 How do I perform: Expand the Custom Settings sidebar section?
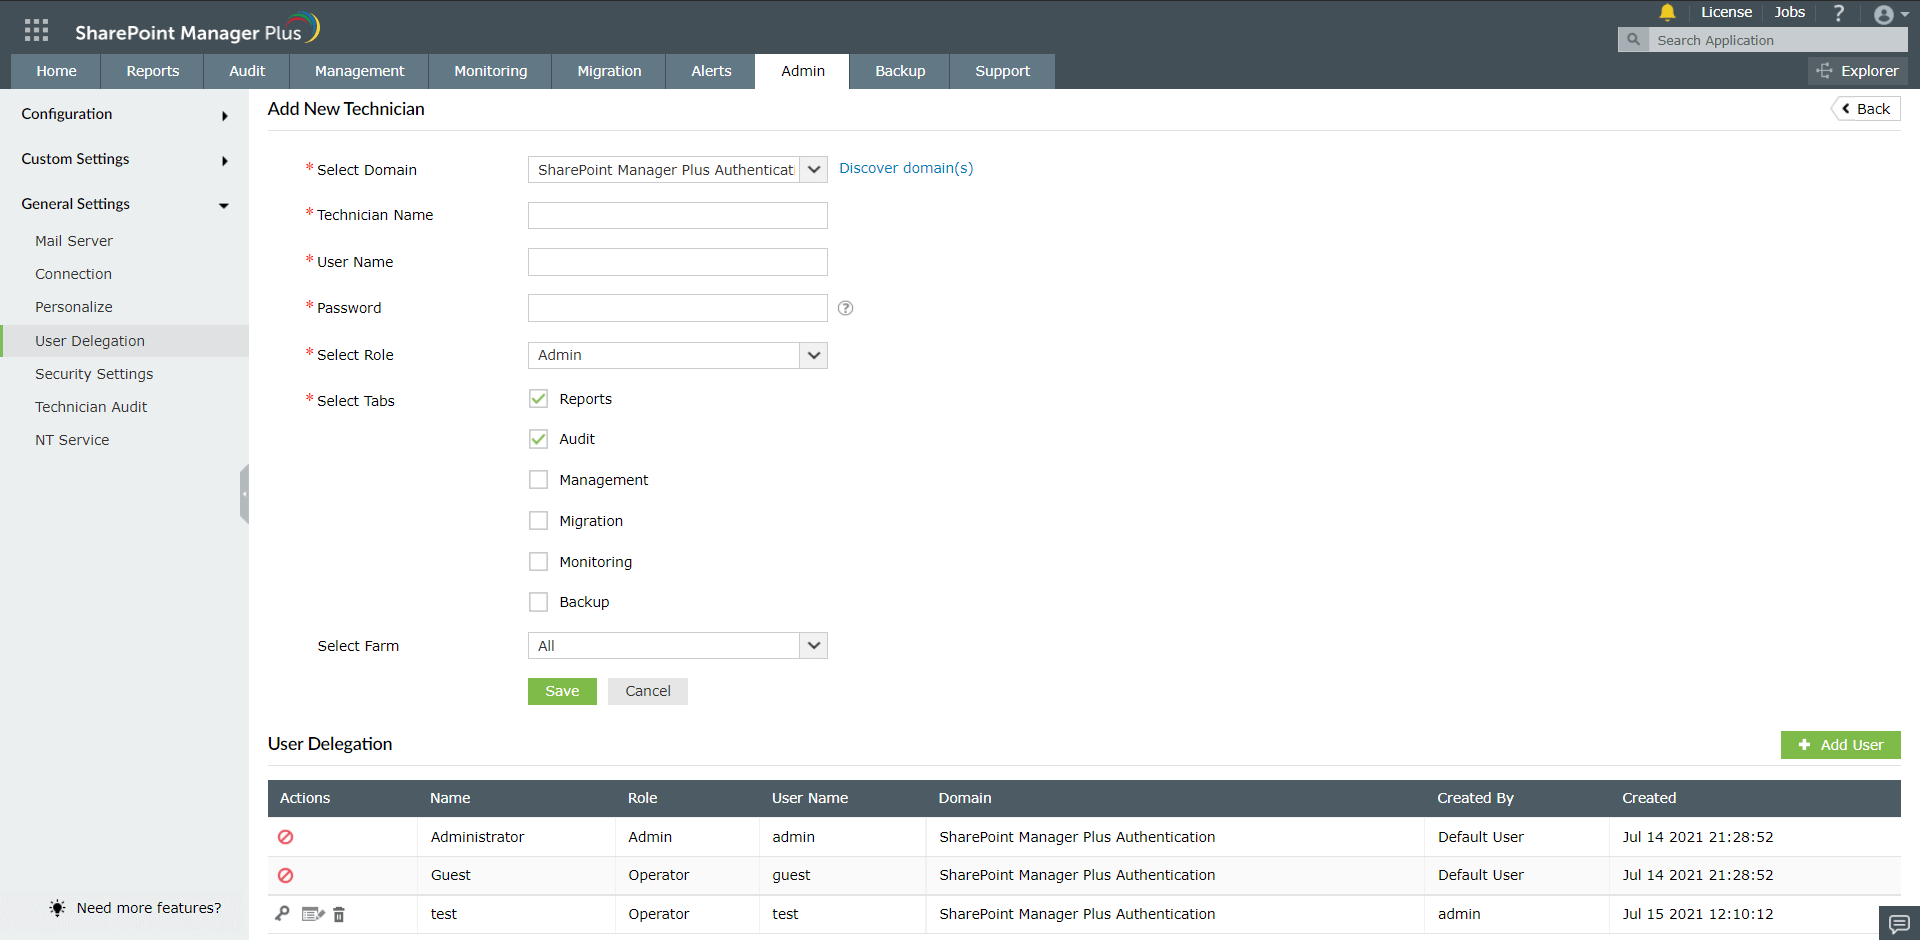124,159
